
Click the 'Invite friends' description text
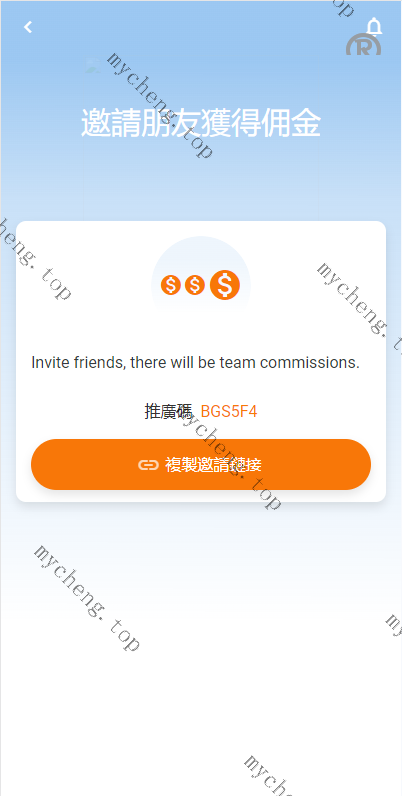[x=195, y=363]
